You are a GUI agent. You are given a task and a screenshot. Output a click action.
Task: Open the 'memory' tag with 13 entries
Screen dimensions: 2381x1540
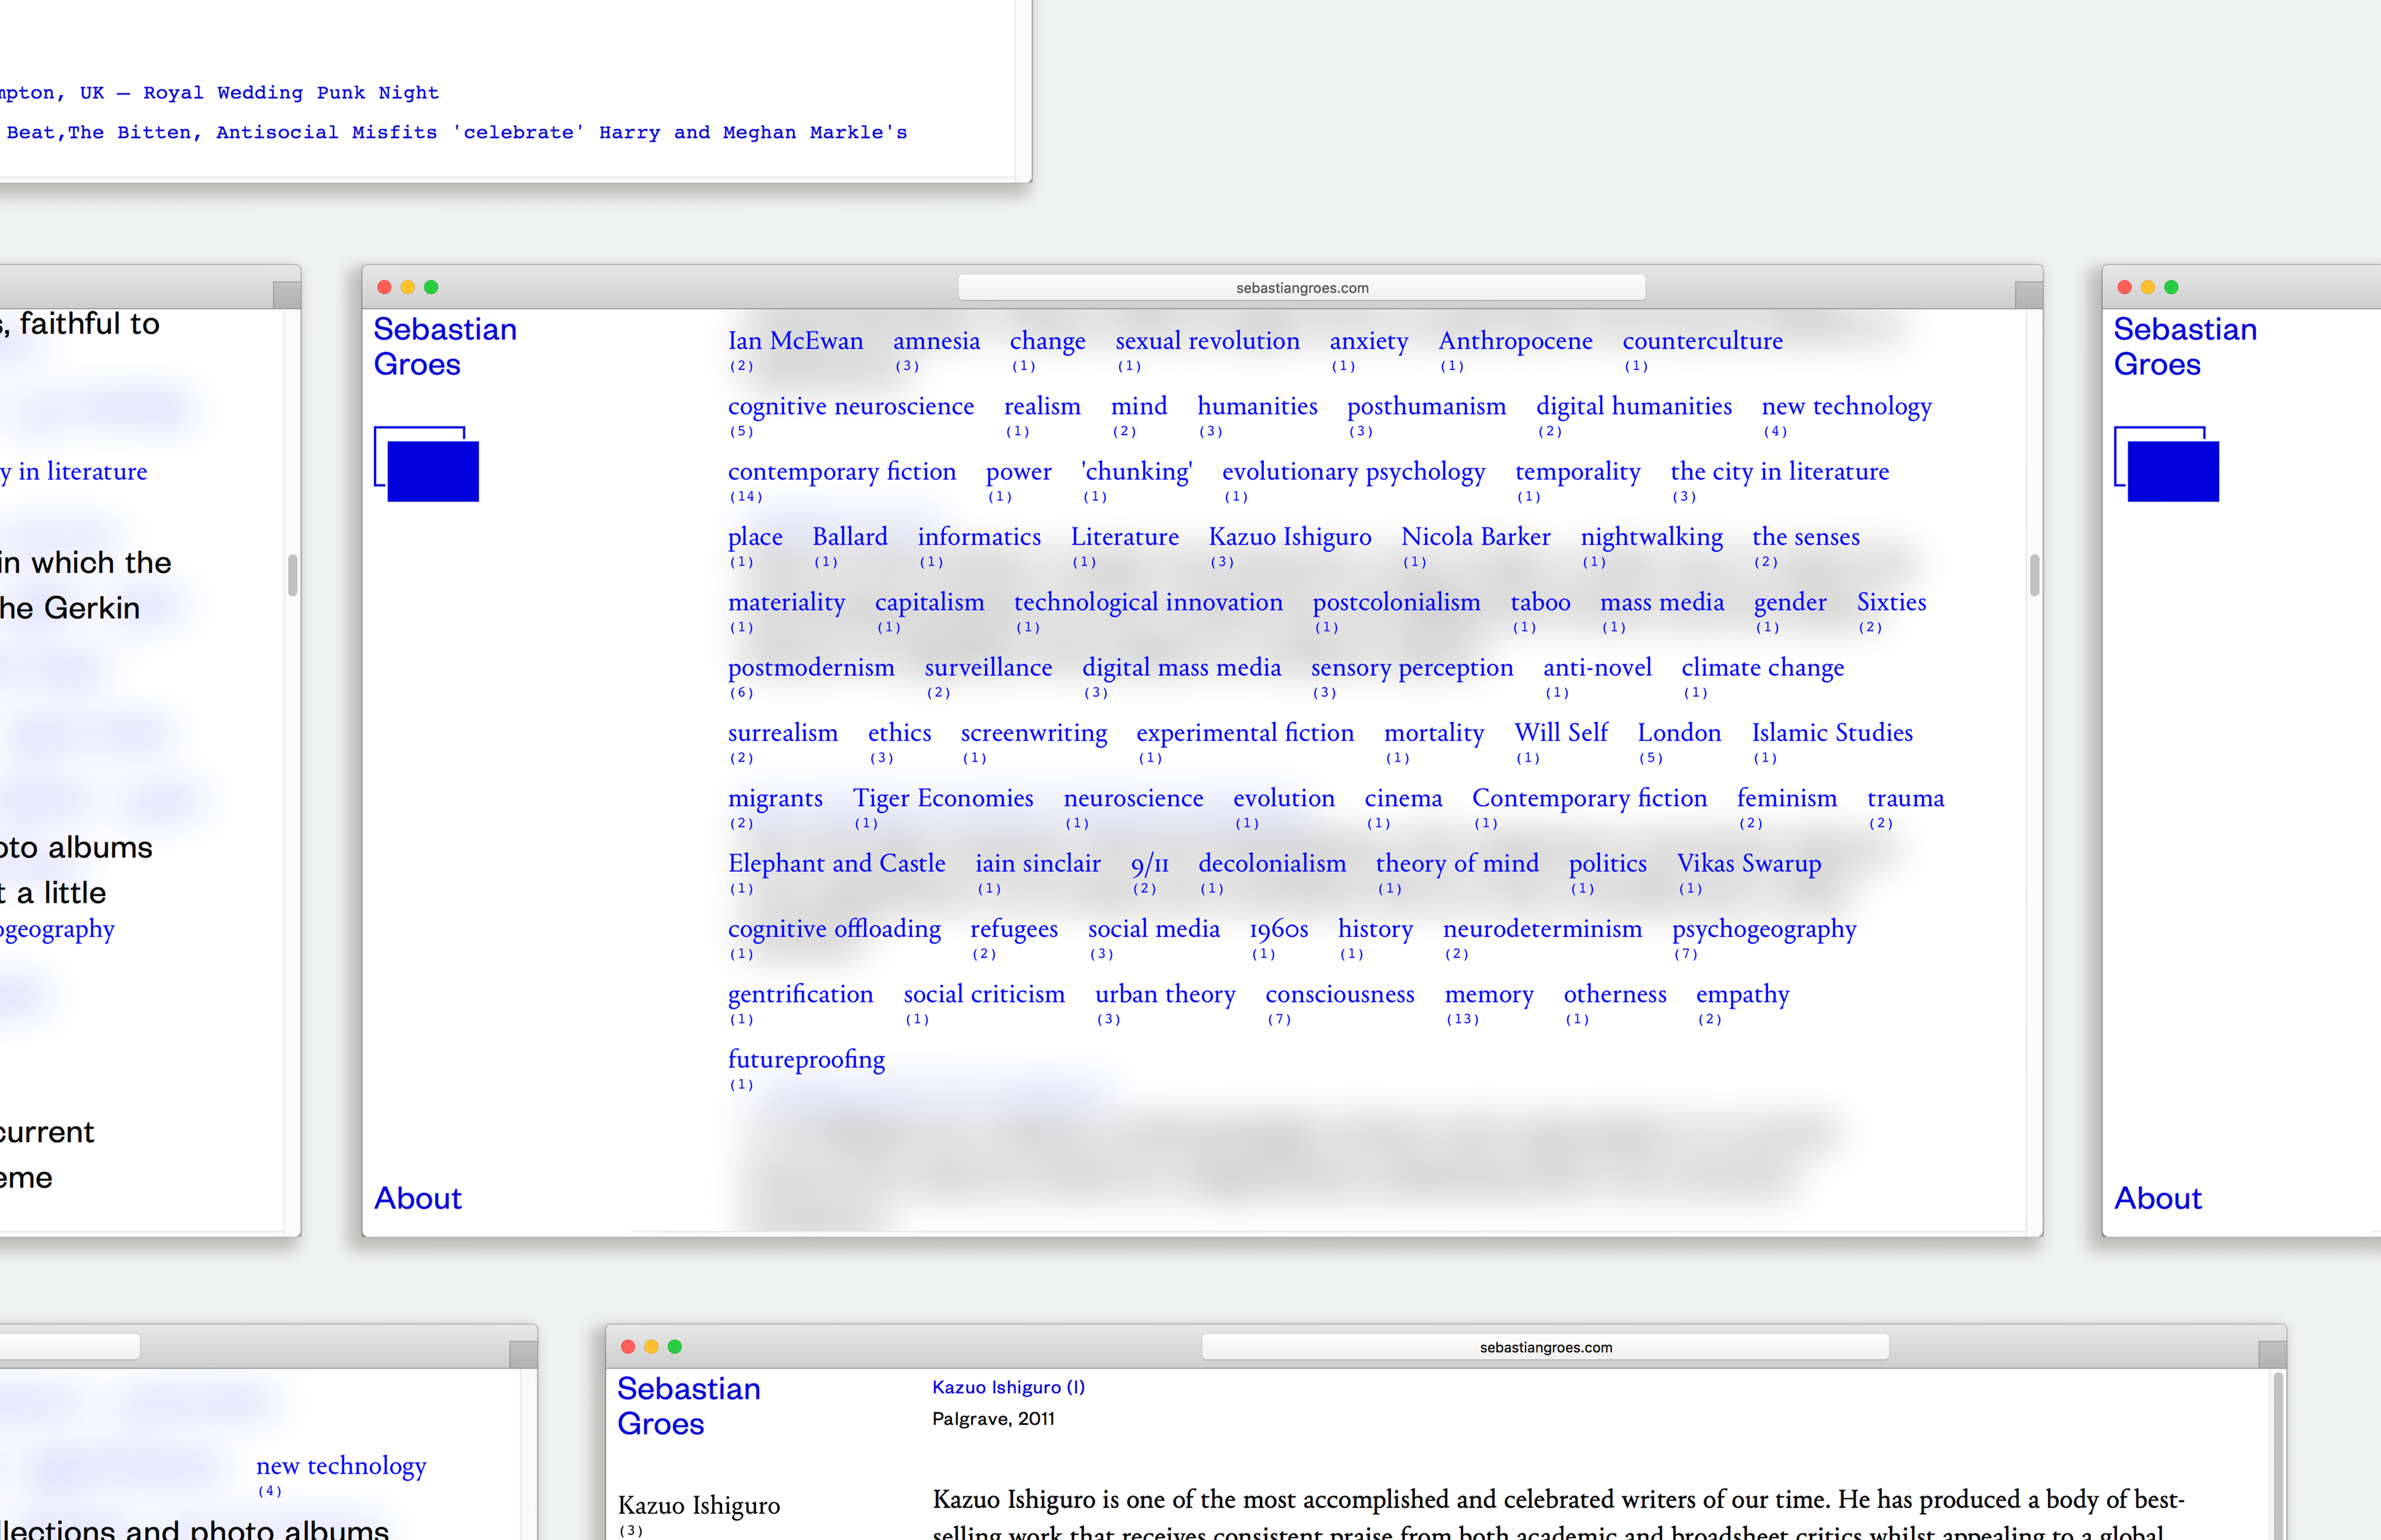tap(1488, 994)
